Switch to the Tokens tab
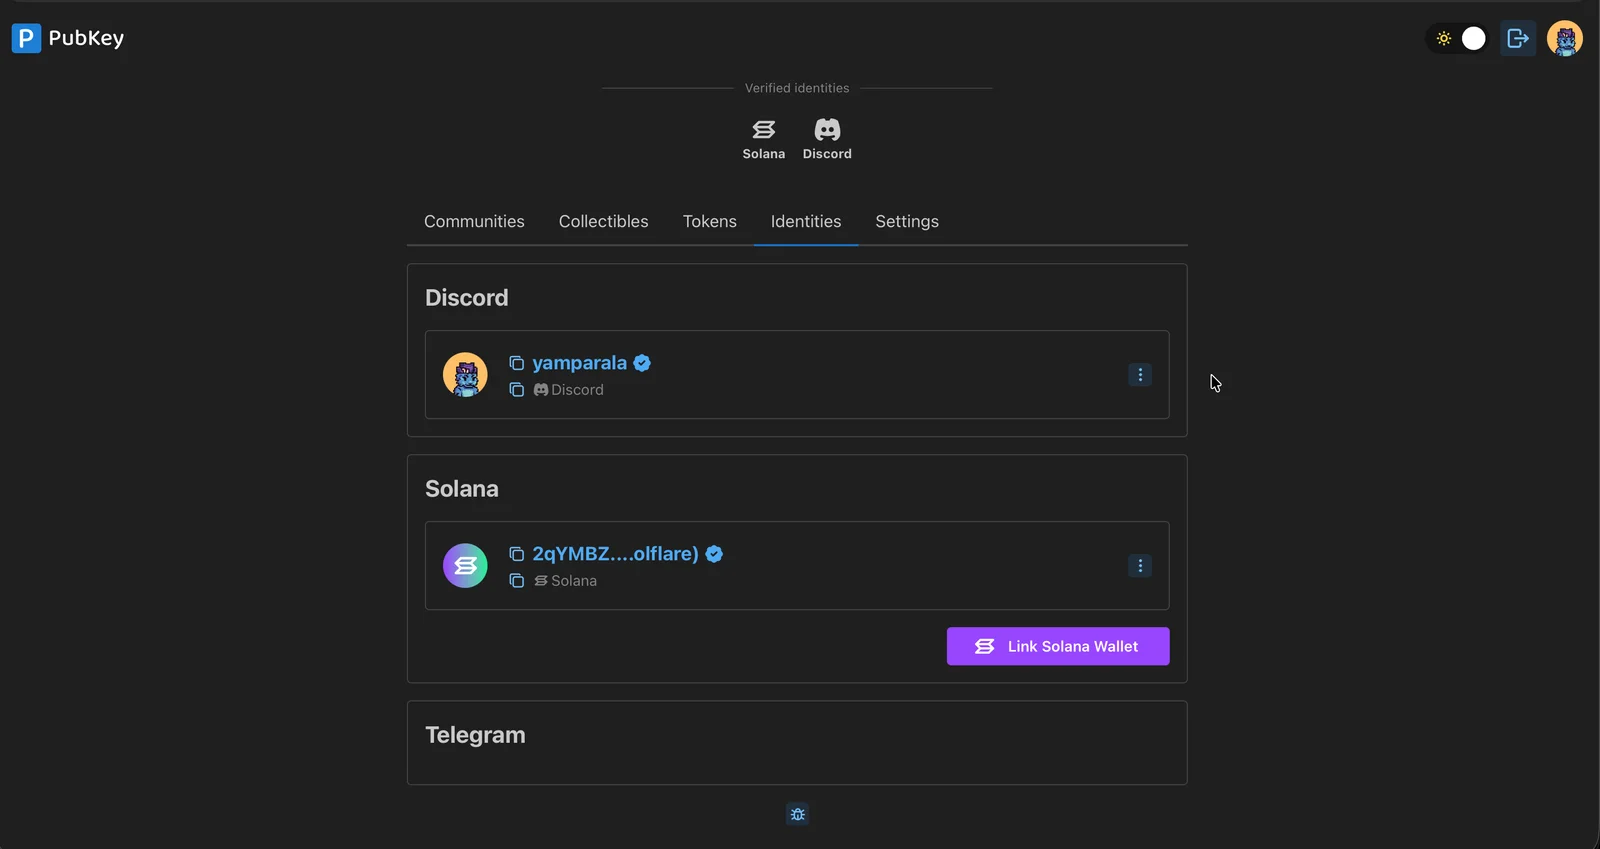The height and width of the screenshot is (849, 1600). coord(710,221)
